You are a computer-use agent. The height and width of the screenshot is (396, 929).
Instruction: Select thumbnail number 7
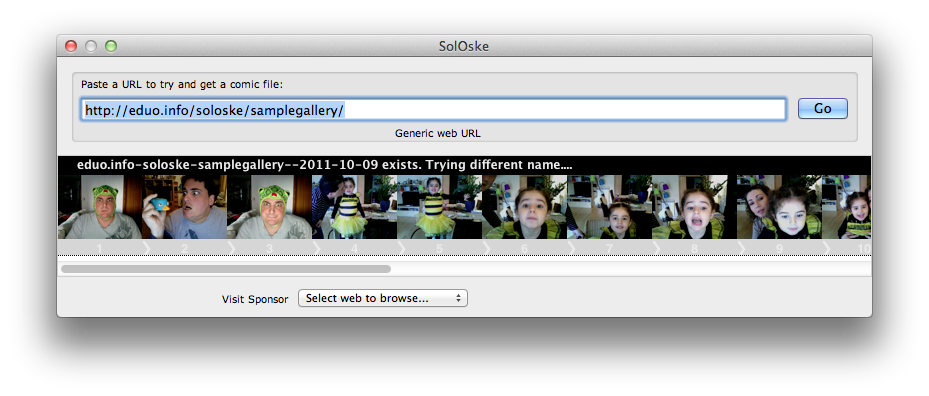coord(609,207)
